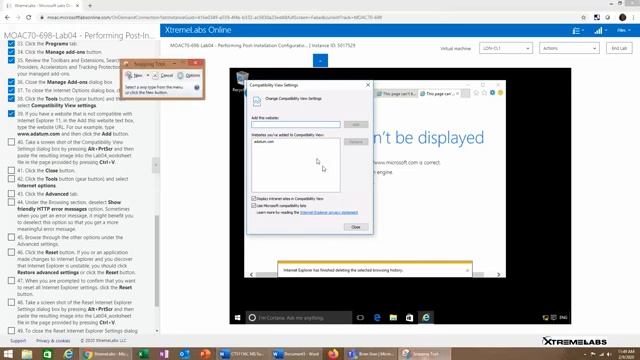Collapse the instructions panel with the side handle
640x360 pixels.
[x=156, y=165]
